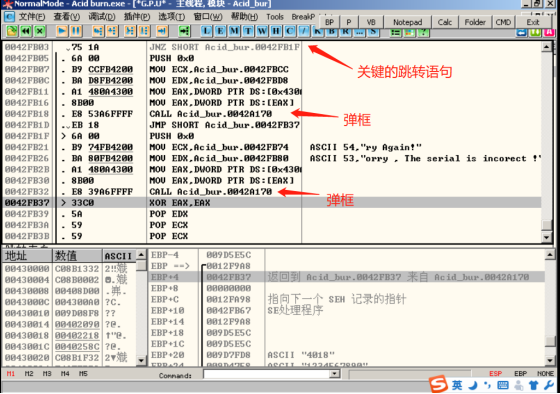Click disassembly pane scrollbar up arrow

click(x=546, y=47)
